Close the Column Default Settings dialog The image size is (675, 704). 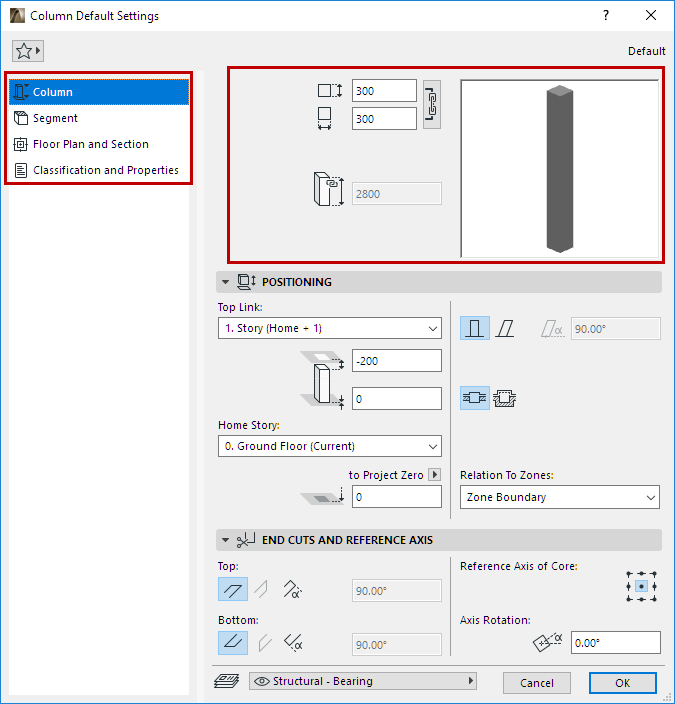coord(651,16)
